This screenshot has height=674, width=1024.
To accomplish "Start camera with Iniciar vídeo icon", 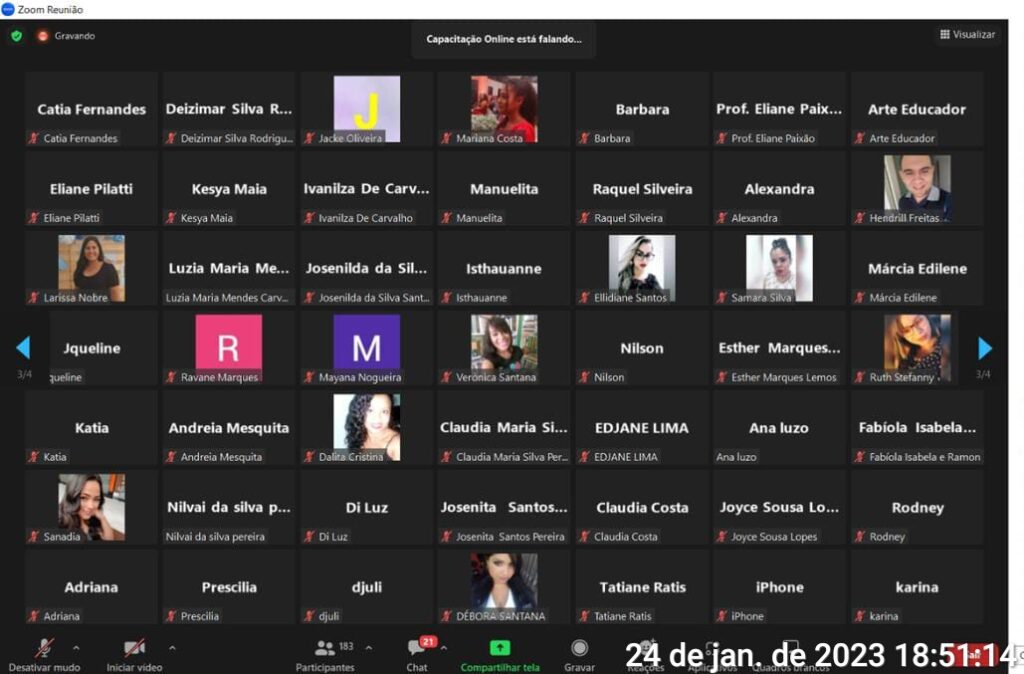I will [134, 648].
